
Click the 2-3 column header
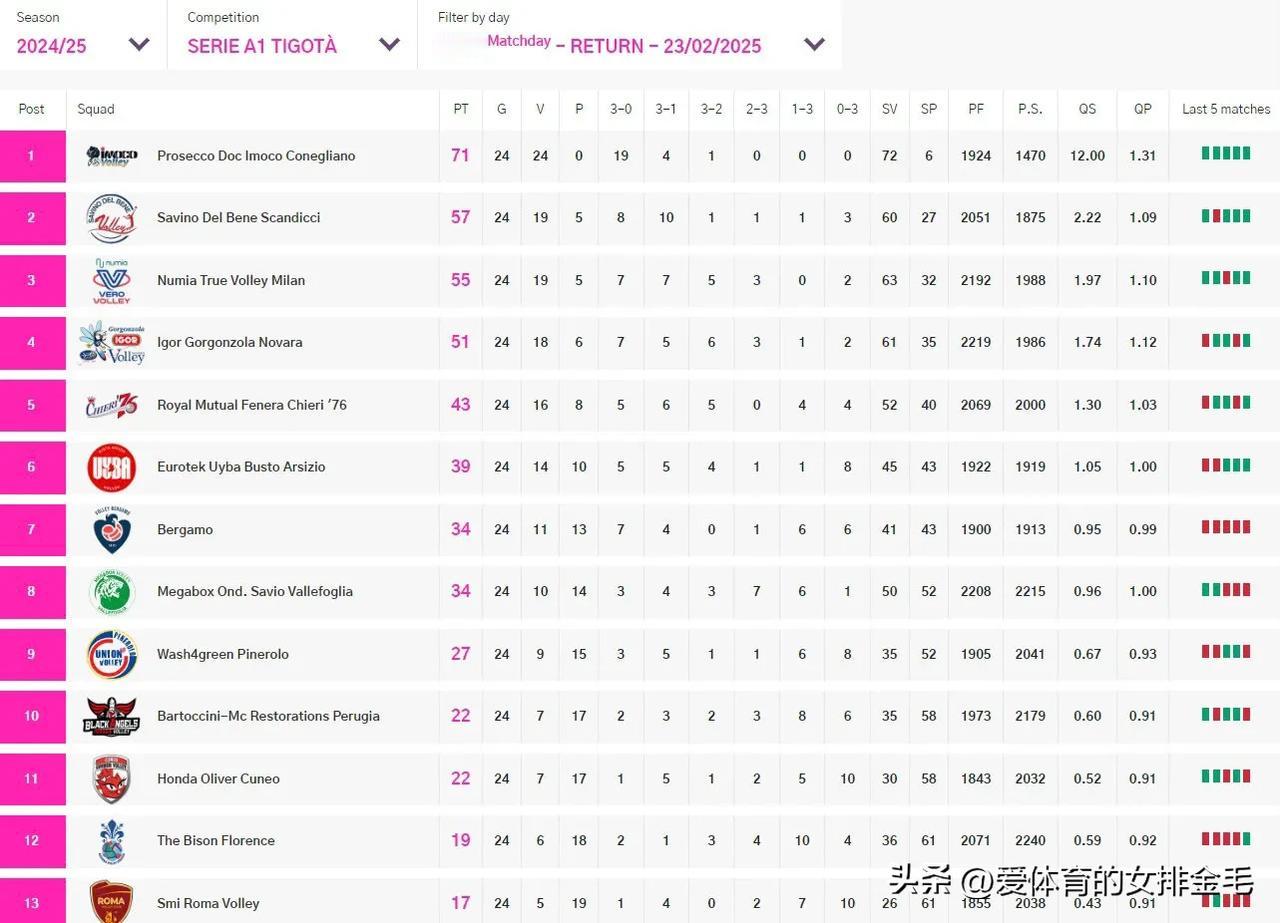pos(757,109)
